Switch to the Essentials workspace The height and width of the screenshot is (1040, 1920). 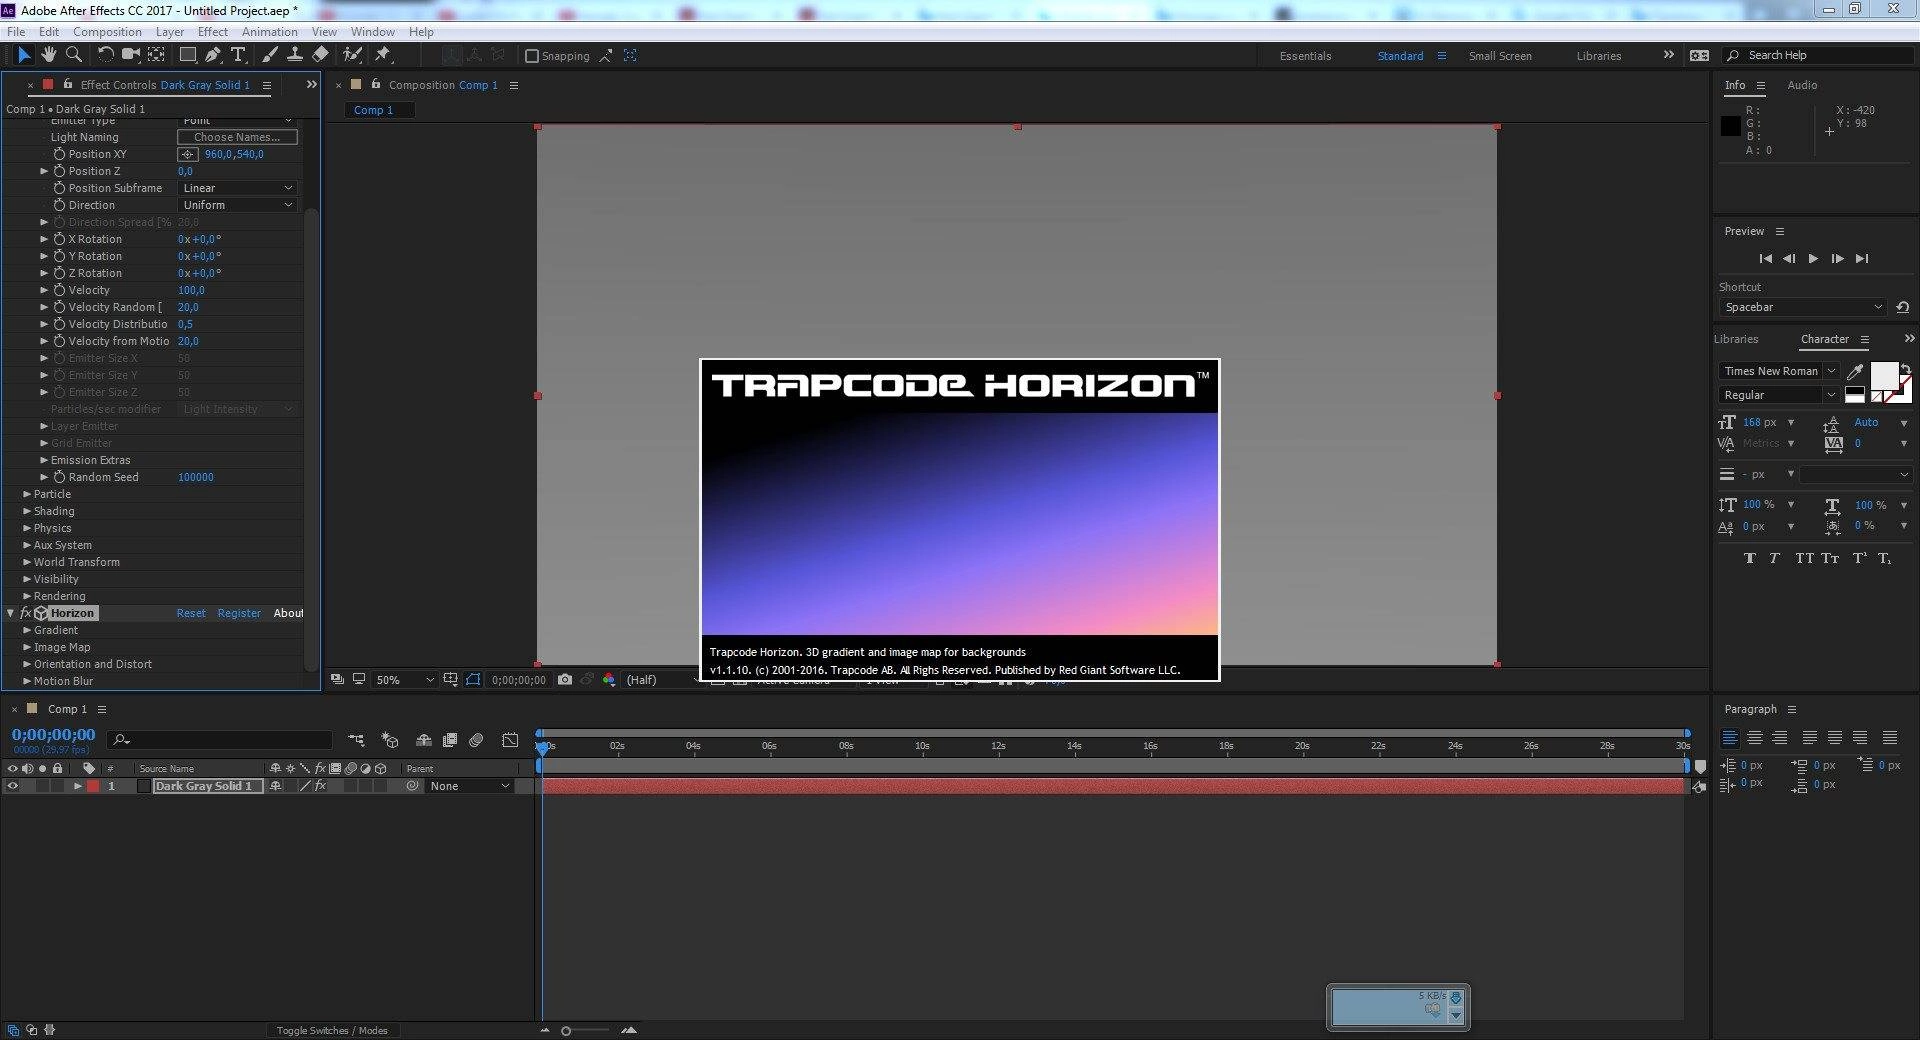click(1305, 56)
